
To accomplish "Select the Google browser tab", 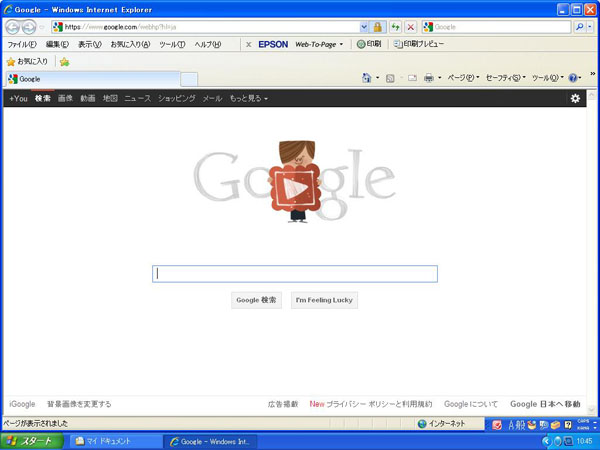I will click(93, 79).
